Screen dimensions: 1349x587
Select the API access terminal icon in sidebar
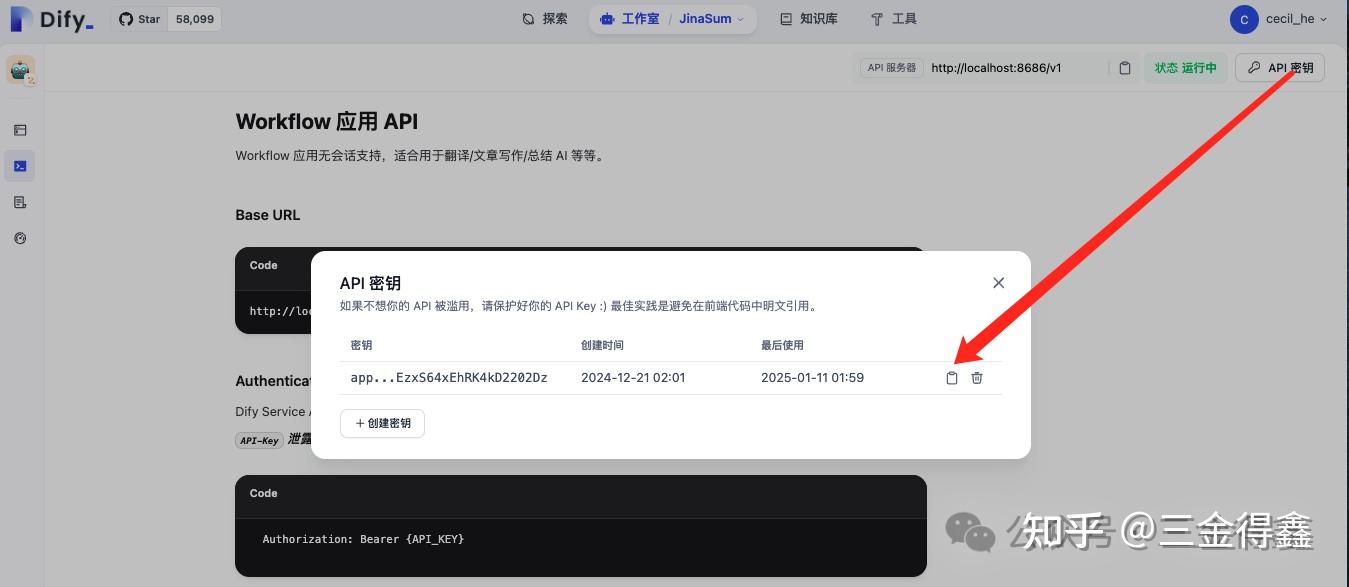click(x=19, y=165)
